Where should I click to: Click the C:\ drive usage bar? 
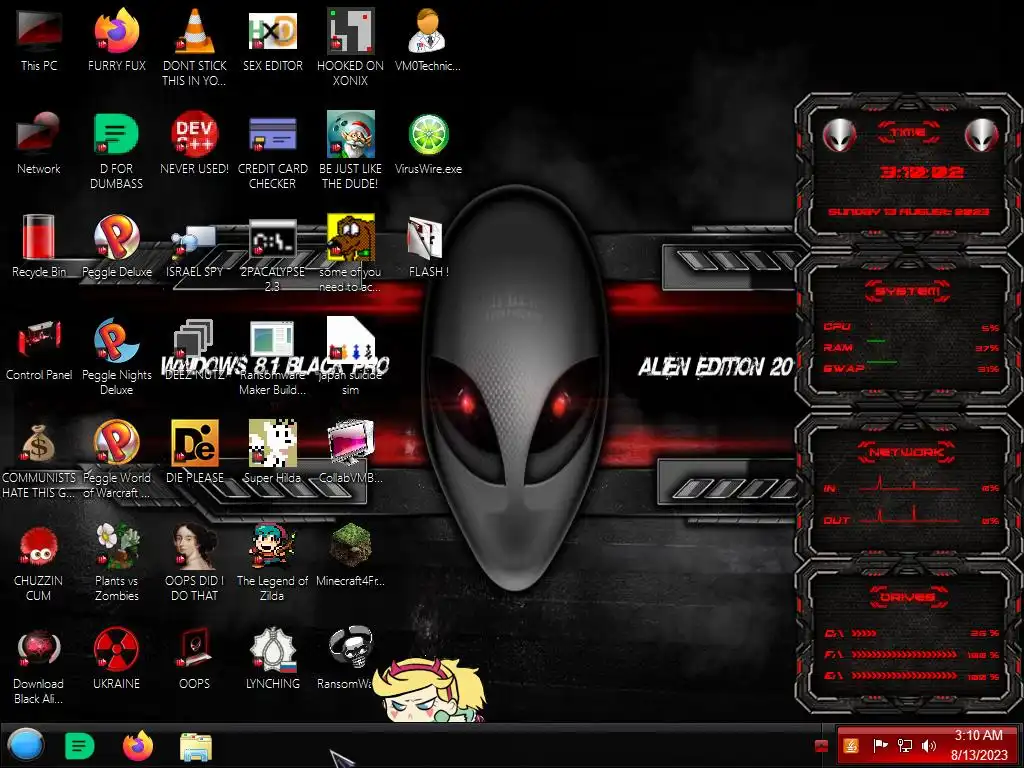click(863, 633)
